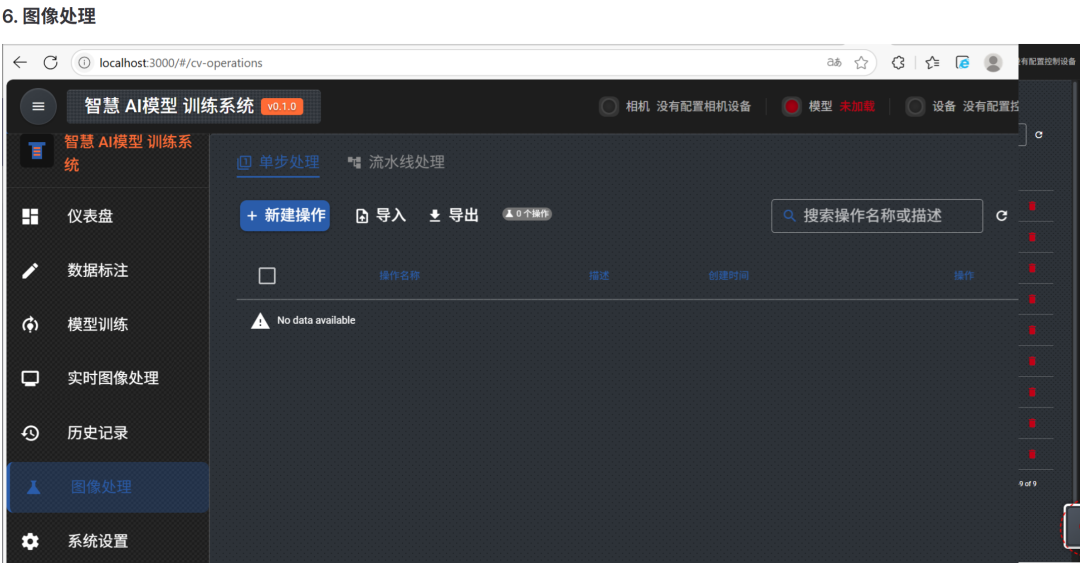Open the hamburger navigation menu
This screenshot has width=1080, height=563.
click(38, 106)
